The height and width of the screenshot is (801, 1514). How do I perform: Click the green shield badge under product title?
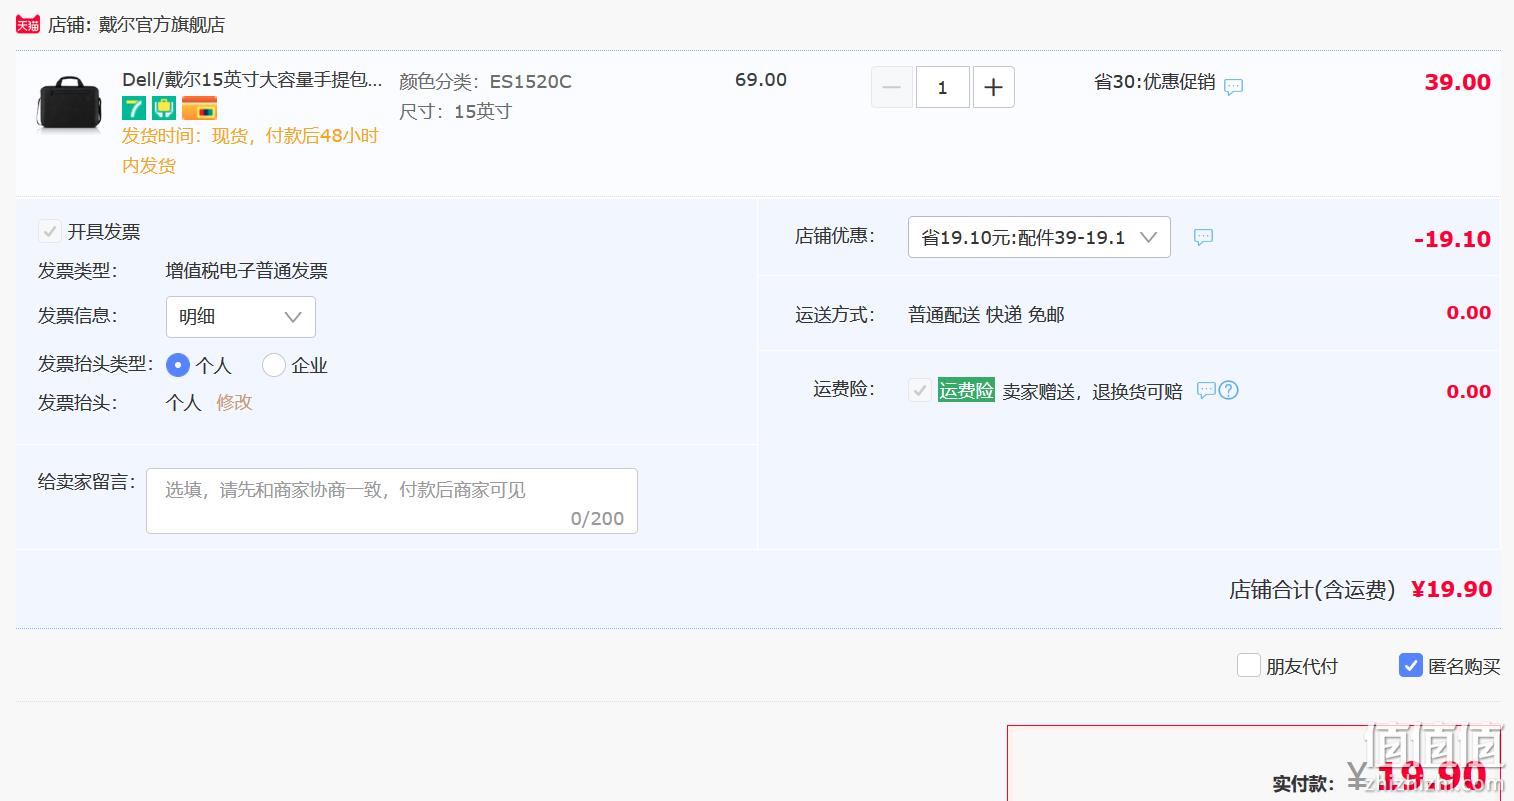click(164, 108)
